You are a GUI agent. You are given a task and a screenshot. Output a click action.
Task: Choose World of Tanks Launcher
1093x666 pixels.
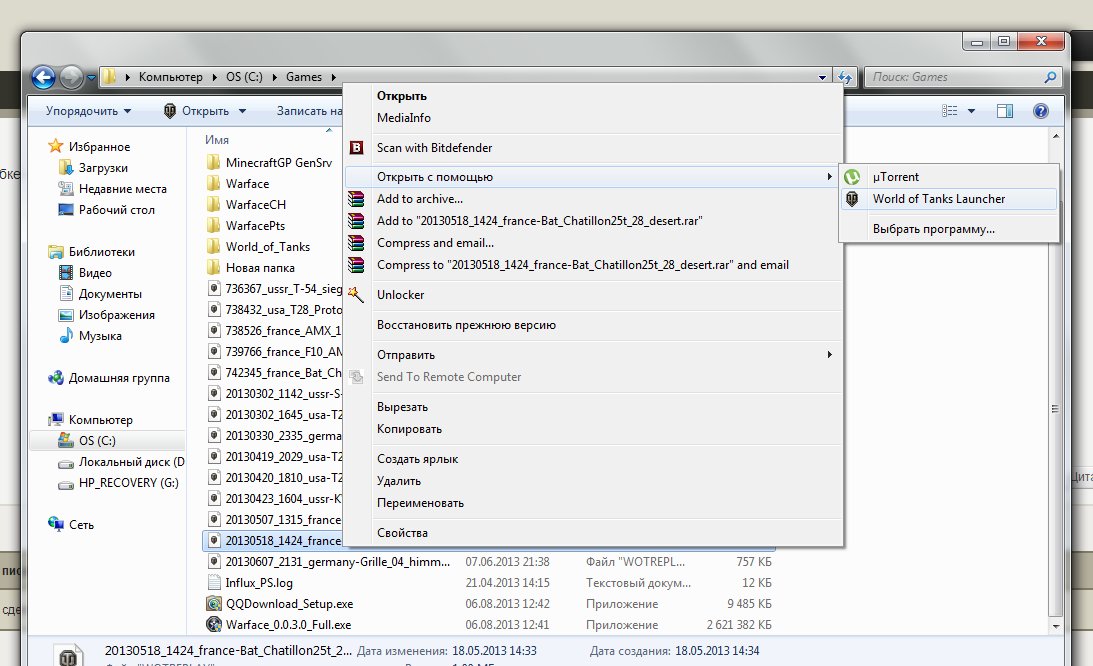[938, 199]
